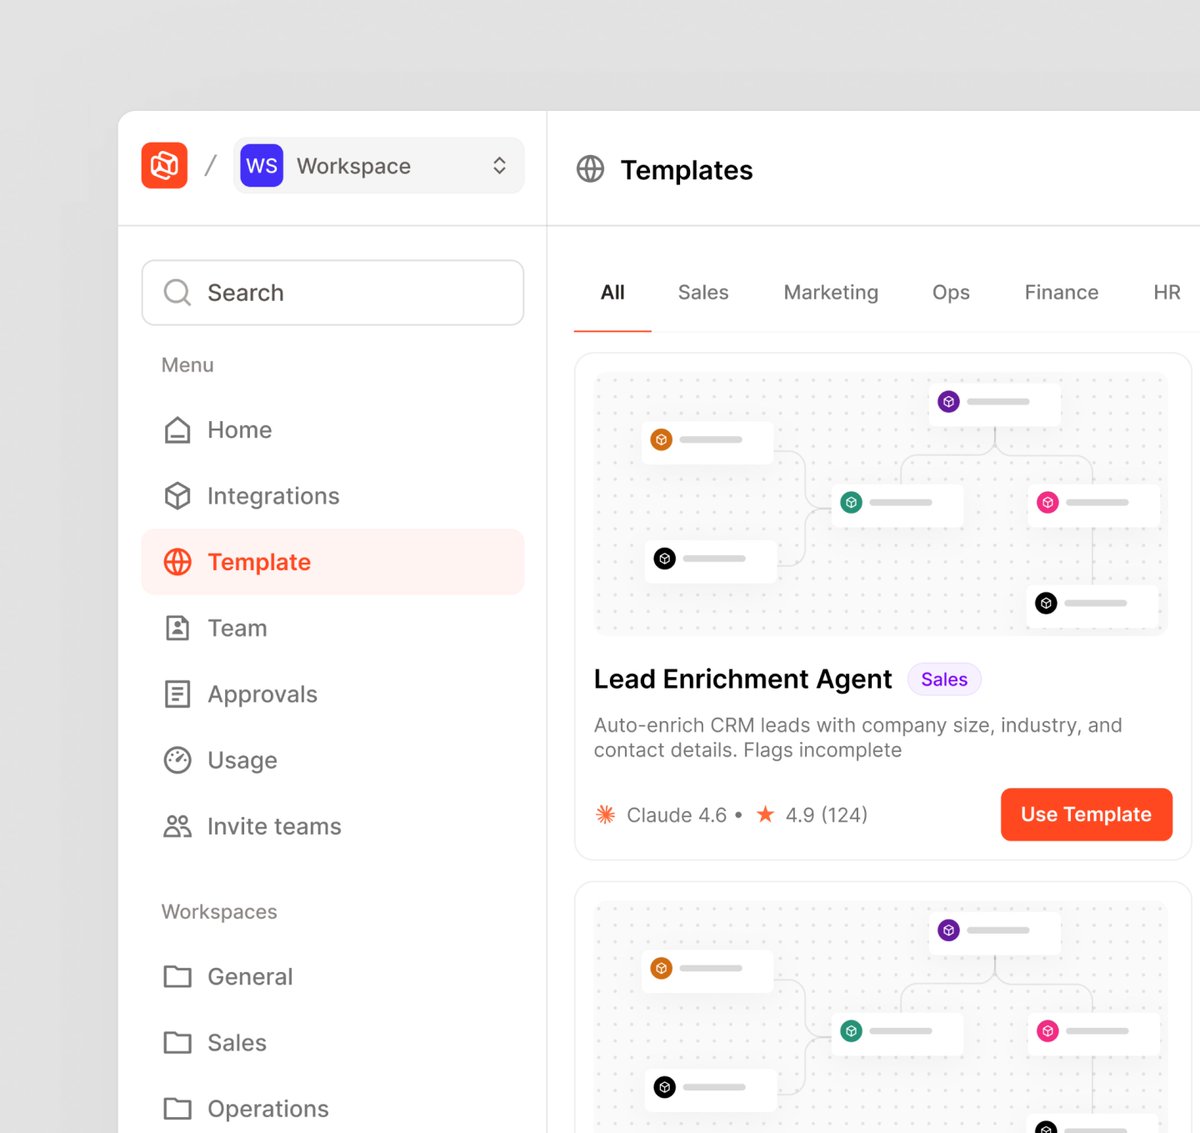1200x1133 pixels.
Task: Switch to the Finance tab
Action: pyautogui.click(x=1061, y=292)
